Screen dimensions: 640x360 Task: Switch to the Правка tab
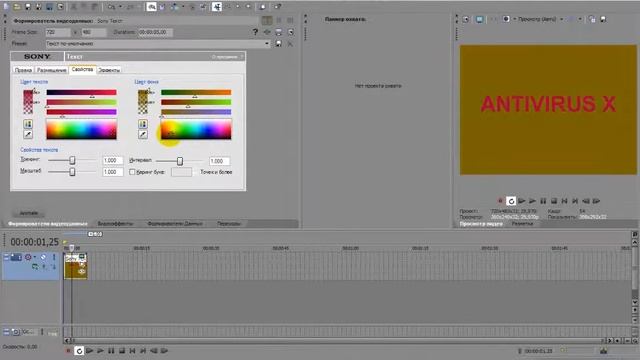point(23,70)
